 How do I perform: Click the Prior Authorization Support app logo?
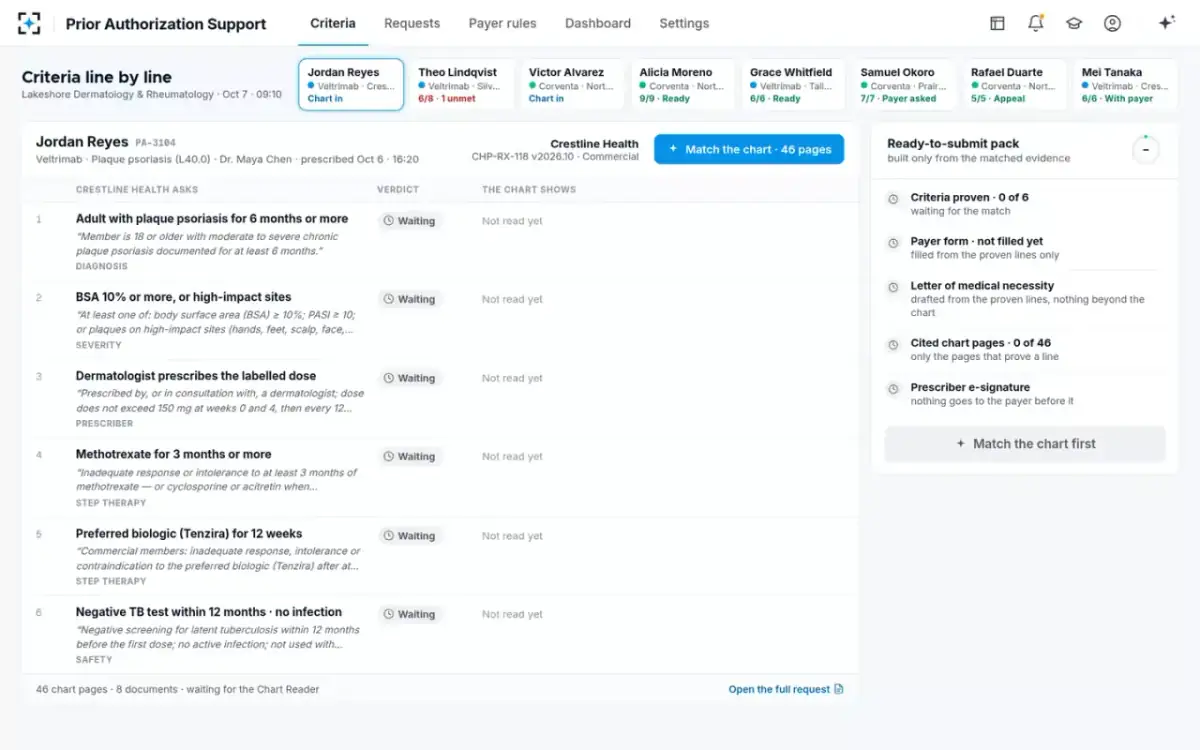pyautogui.click(x=30, y=23)
